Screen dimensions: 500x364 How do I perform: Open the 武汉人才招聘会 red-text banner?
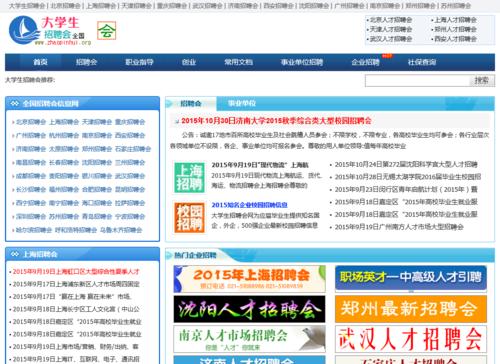coord(411,339)
